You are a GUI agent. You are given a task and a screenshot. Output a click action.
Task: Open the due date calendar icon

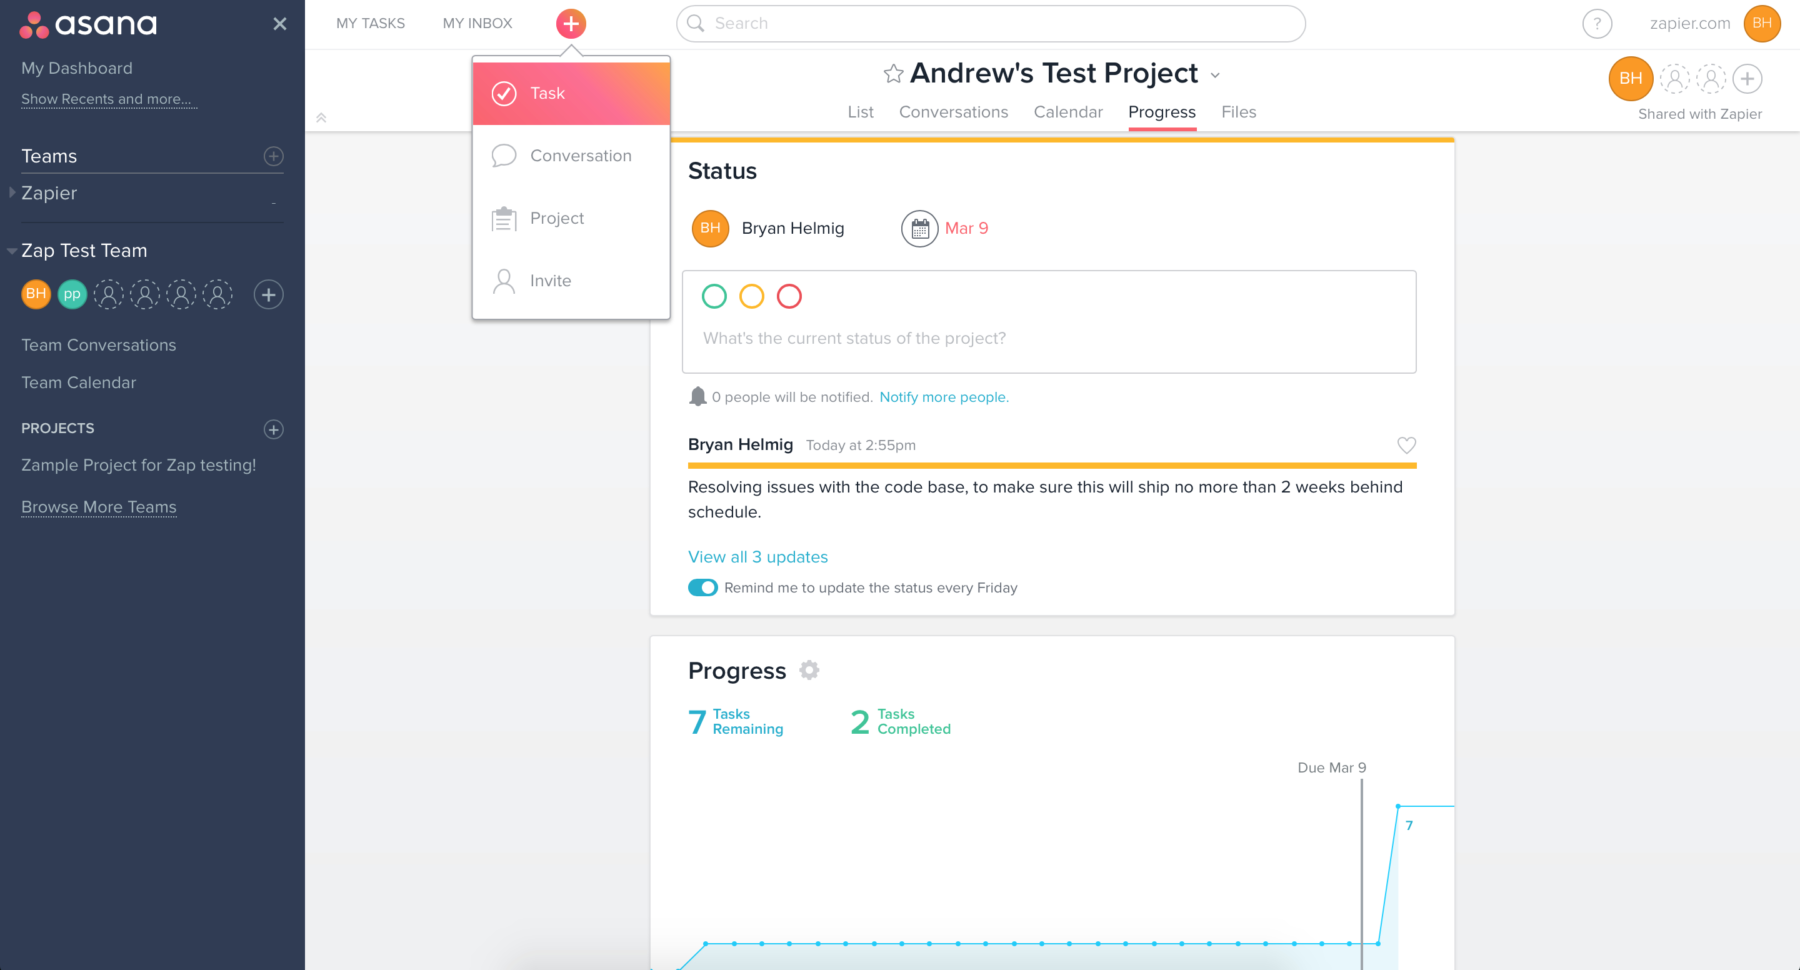pos(920,228)
